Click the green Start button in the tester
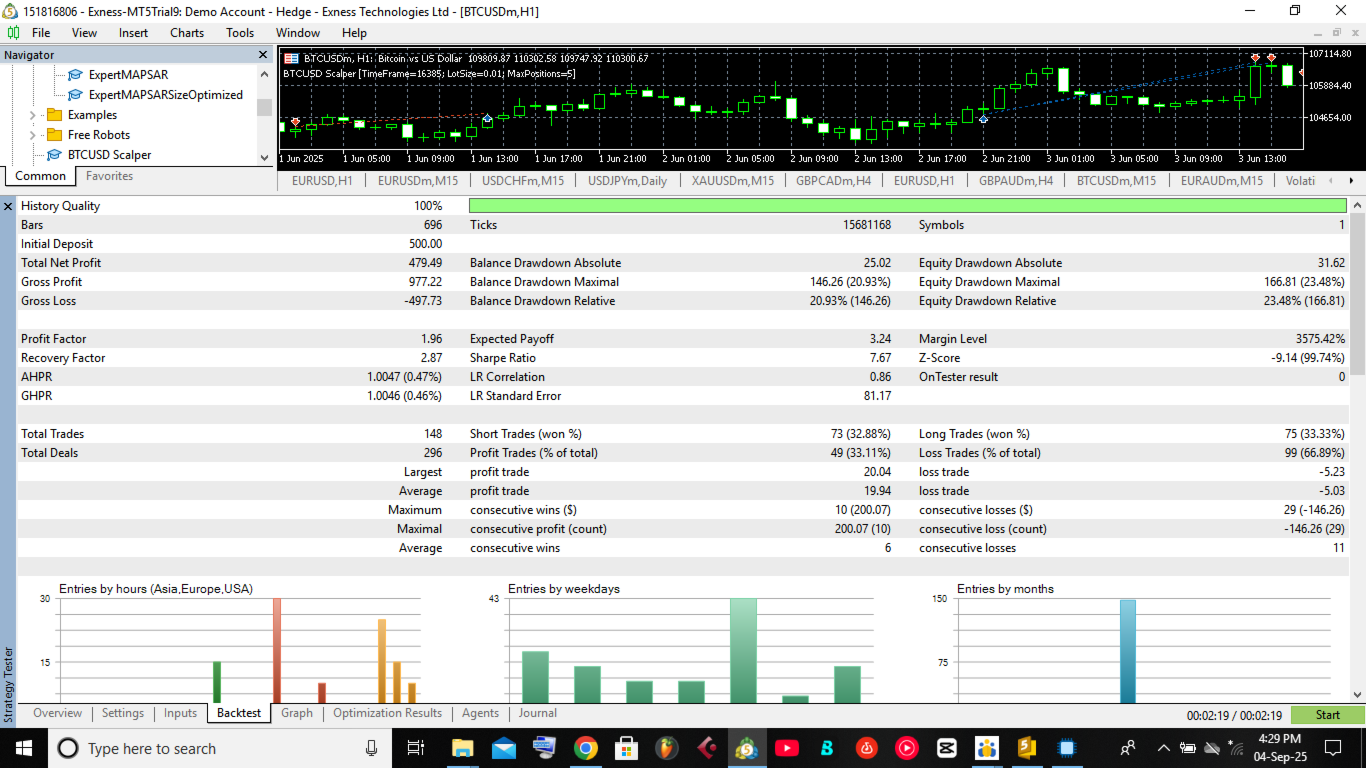Viewport: 1366px width, 768px height. pyautogui.click(x=1328, y=715)
